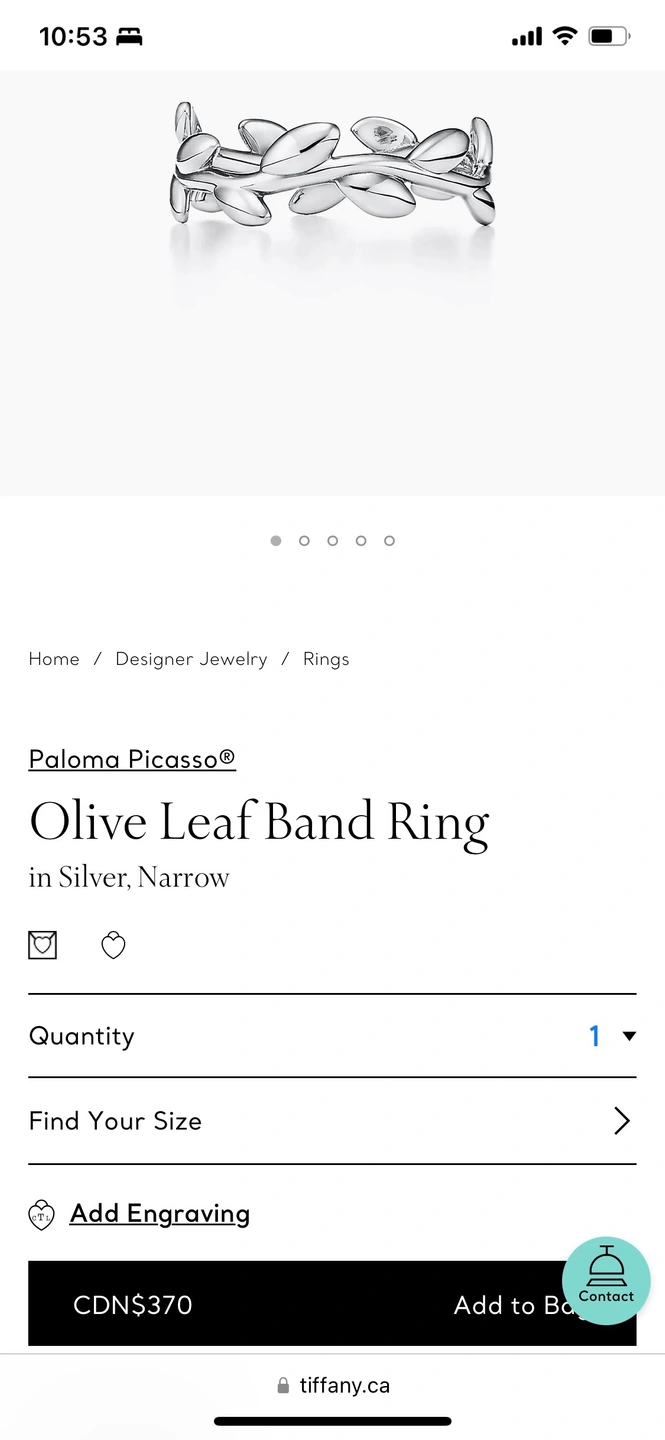Save item with the heart wishlist icon

coord(113,945)
